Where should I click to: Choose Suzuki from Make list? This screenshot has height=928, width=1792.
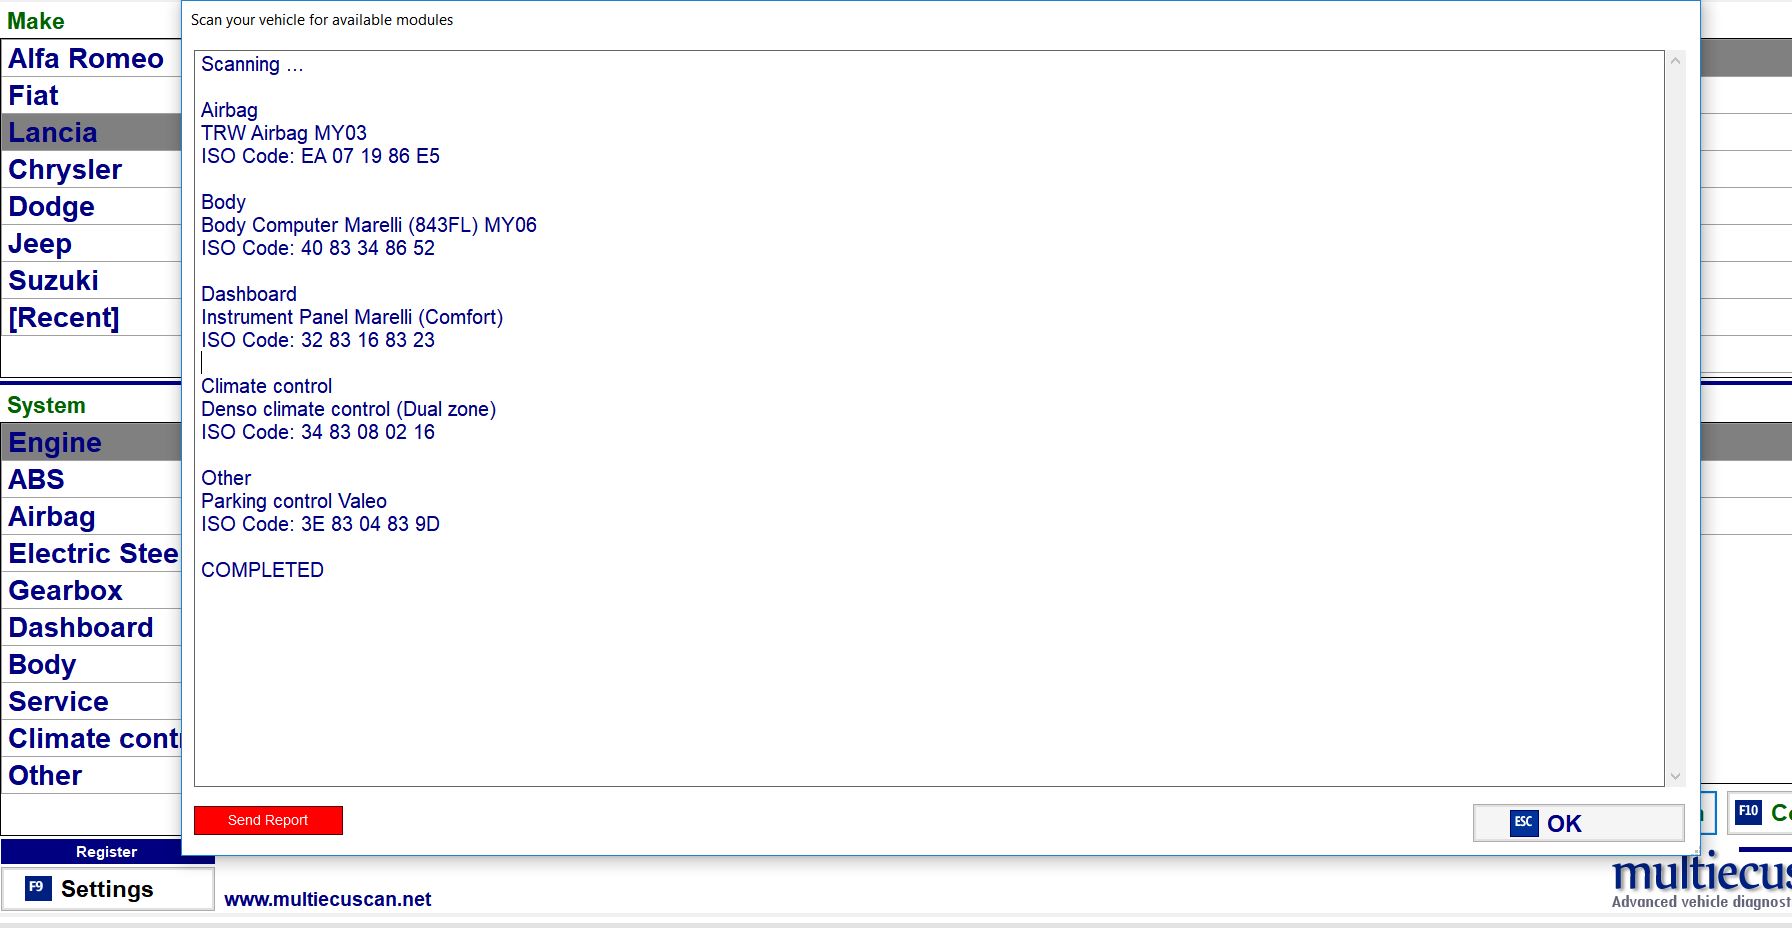[91, 281]
